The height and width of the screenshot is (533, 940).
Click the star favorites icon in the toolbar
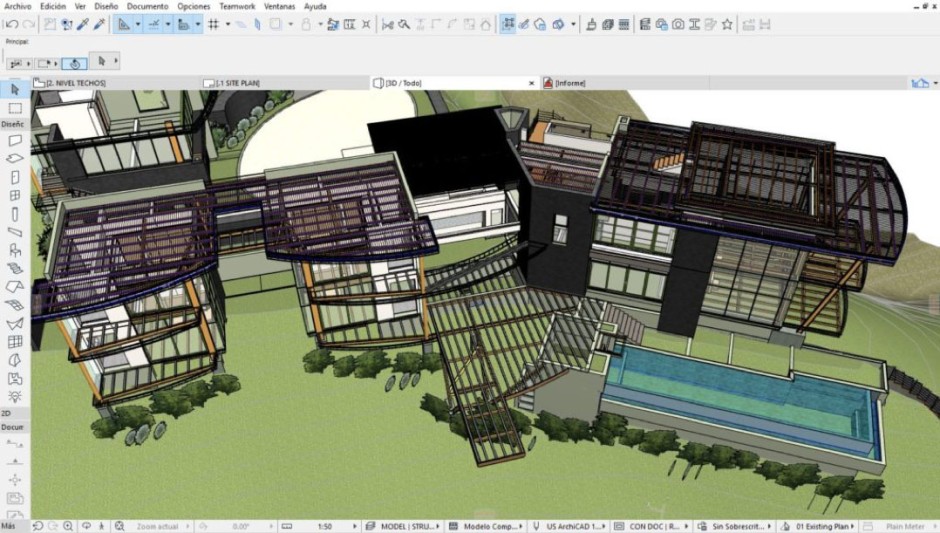[727, 24]
